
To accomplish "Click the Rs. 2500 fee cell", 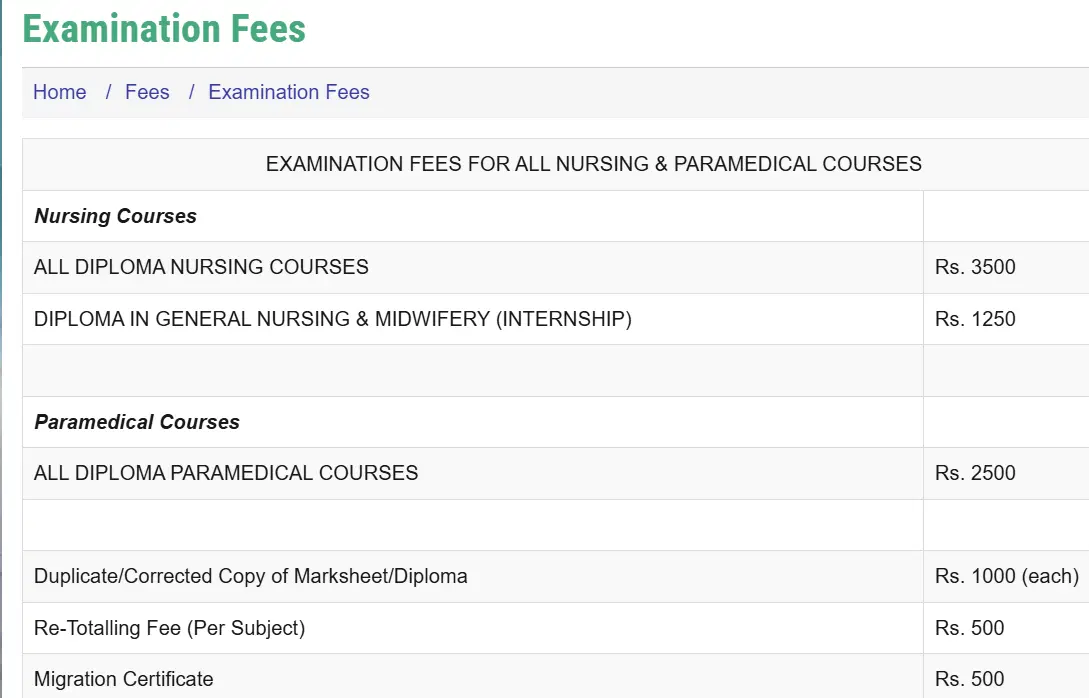I will click(975, 473).
